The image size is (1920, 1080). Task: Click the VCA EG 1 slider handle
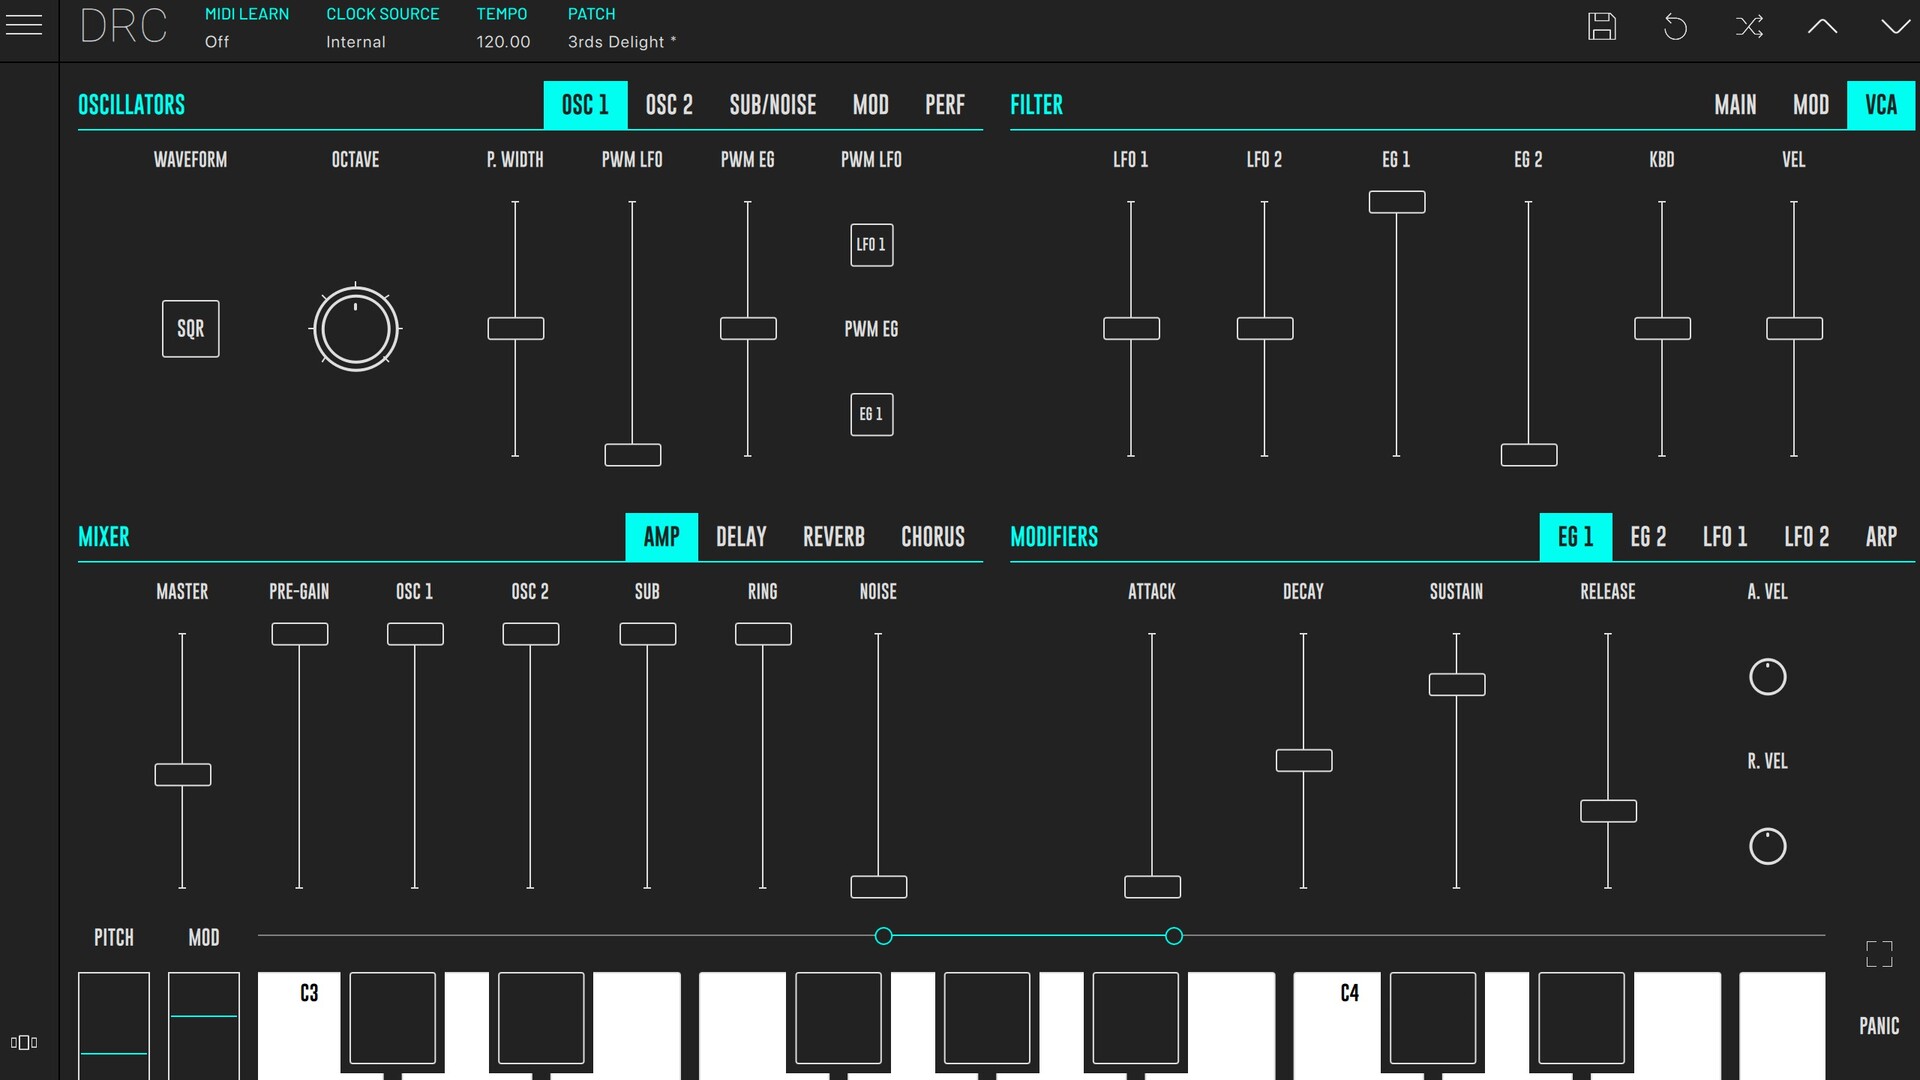coord(1397,202)
